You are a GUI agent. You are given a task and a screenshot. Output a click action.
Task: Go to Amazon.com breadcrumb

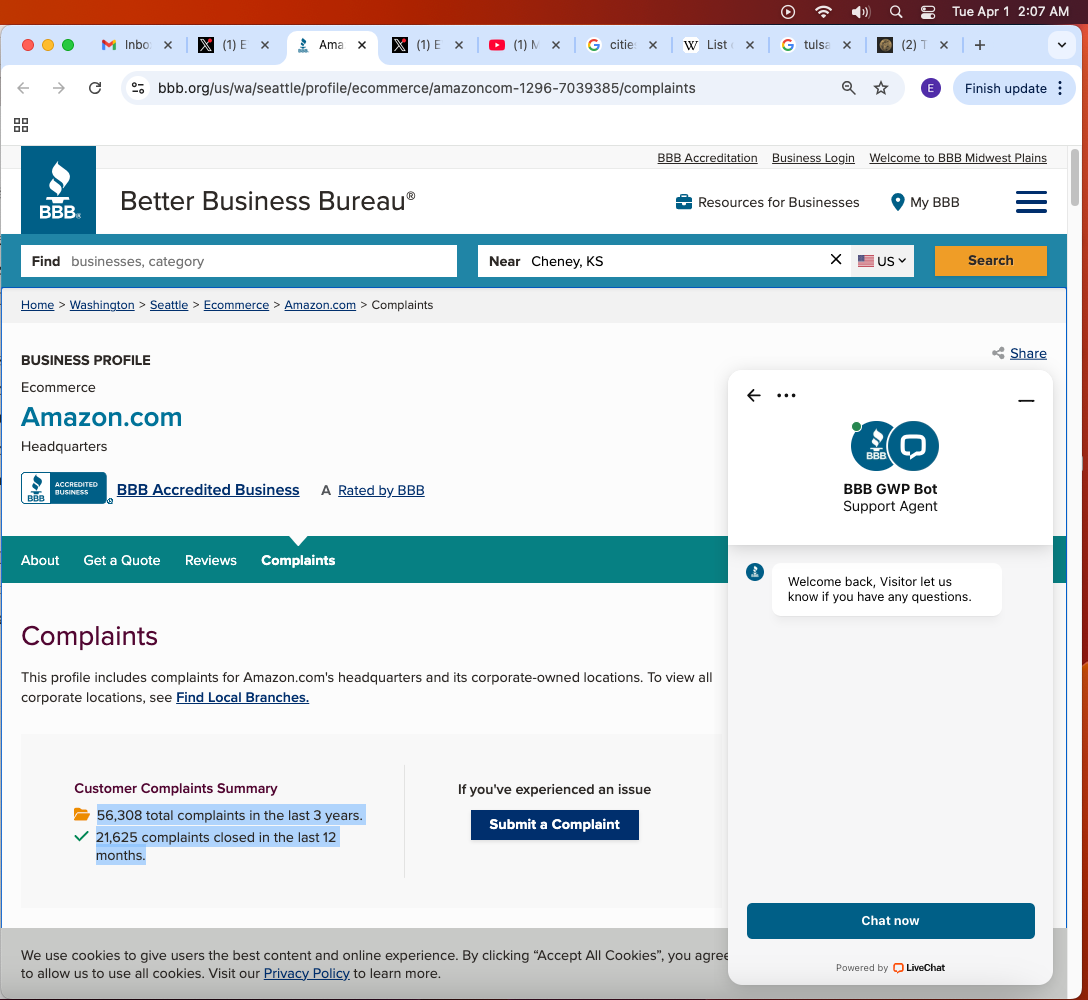tap(320, 305)
